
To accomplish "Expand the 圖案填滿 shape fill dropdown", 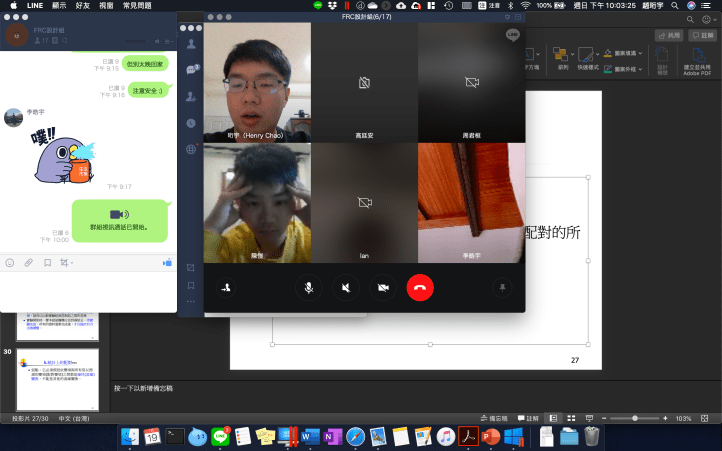I will [x=640, y=53].
